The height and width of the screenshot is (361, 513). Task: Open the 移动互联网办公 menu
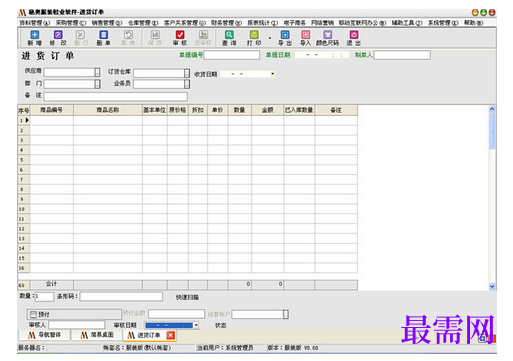(362, 23)
